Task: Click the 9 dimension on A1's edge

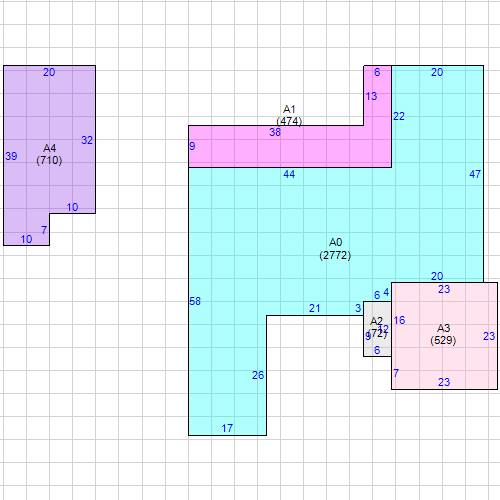Action: pos(192,146)
